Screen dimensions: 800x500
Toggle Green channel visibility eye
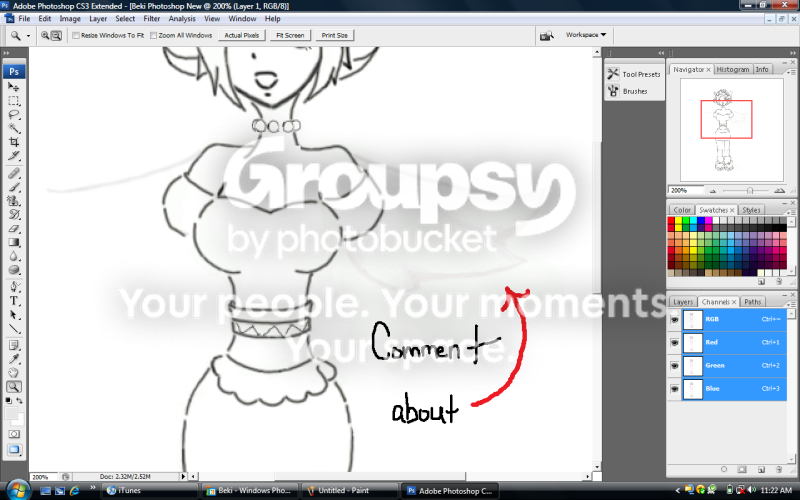point(674,366)
